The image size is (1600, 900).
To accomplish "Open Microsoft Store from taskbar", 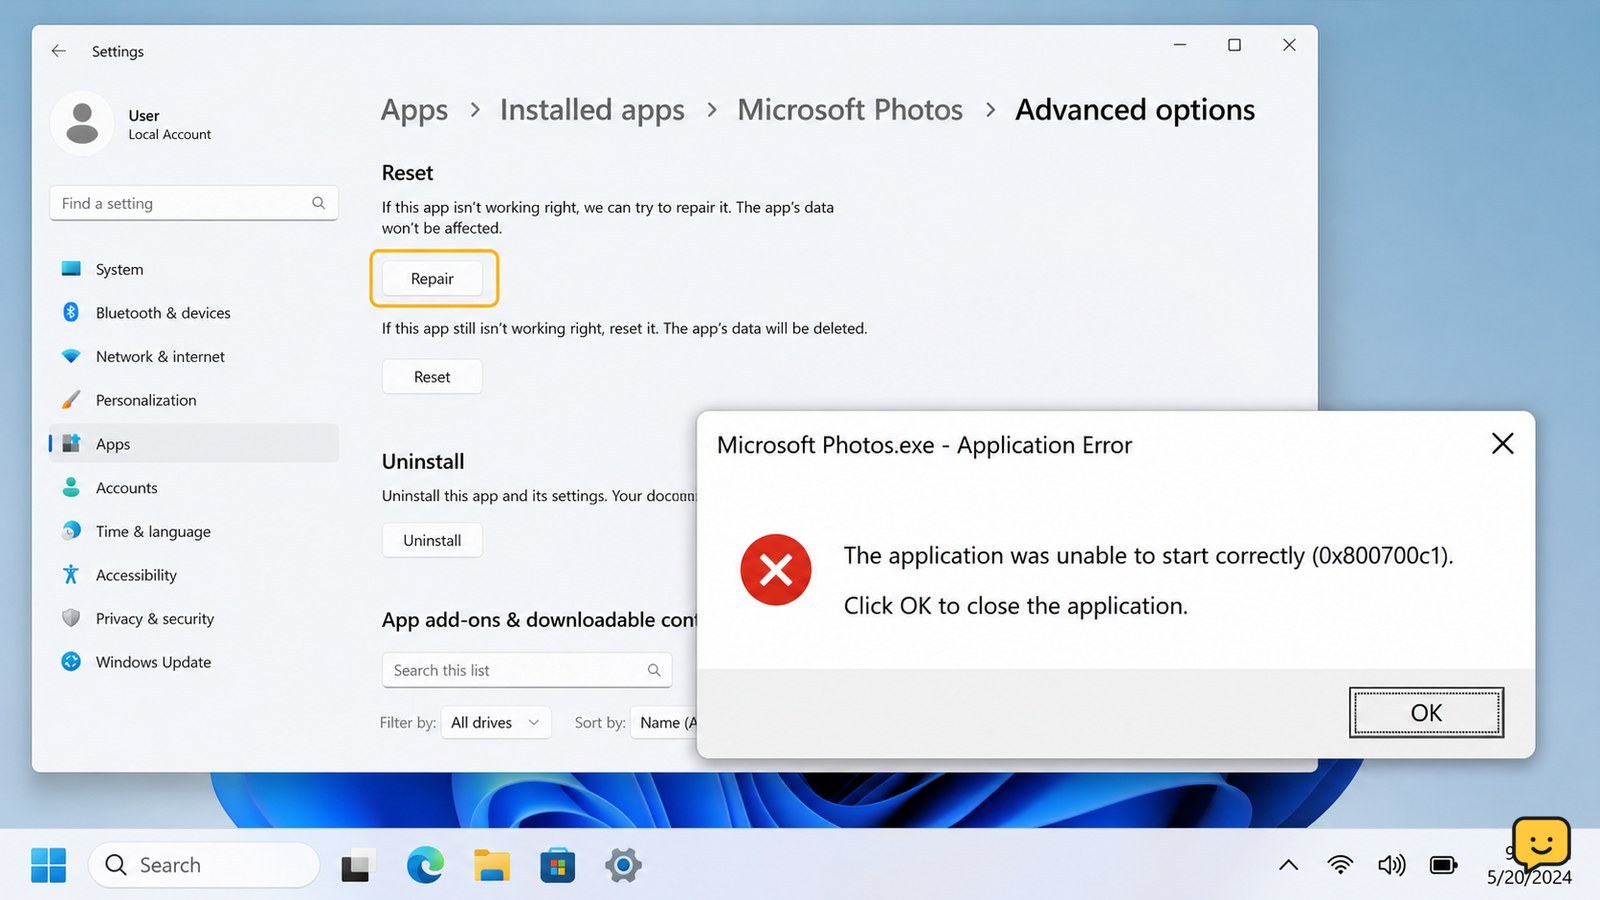I will click(557, 865).
